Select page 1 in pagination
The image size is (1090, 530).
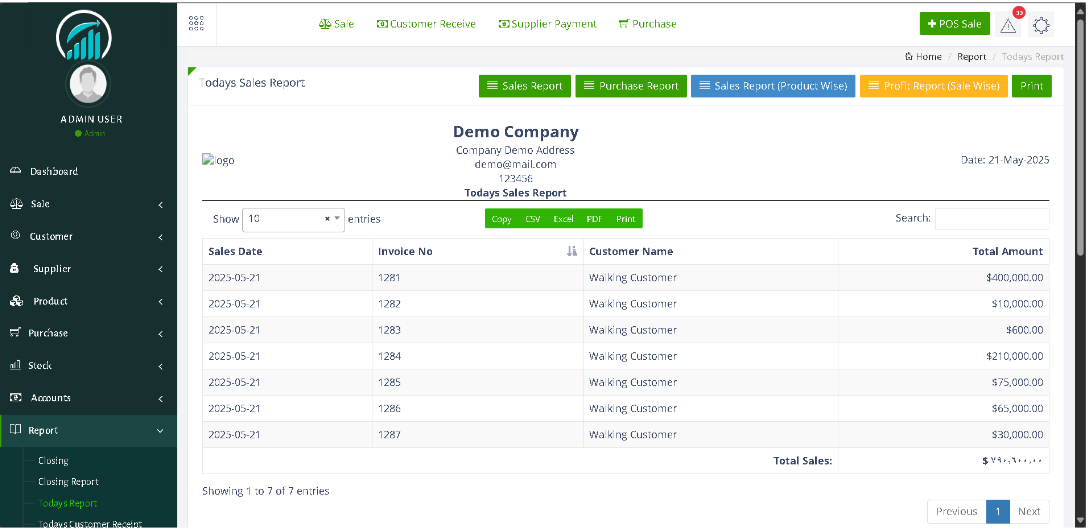(x=998, y=511)
